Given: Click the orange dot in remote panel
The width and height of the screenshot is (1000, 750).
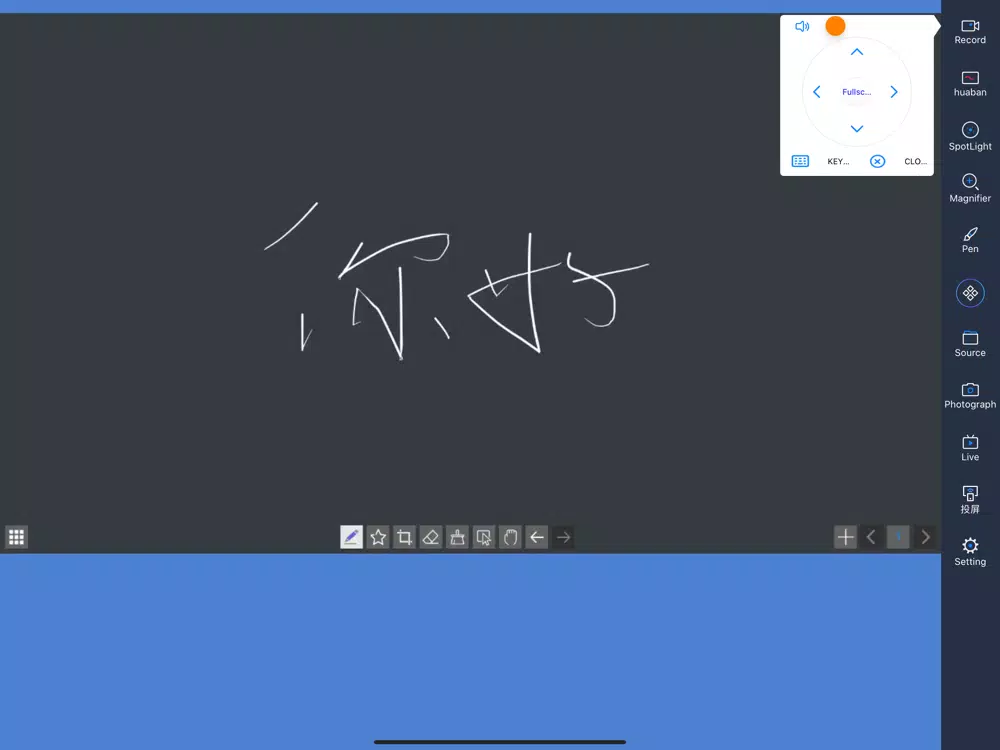Looking at the screenshot, I should [x=835, y=26].
